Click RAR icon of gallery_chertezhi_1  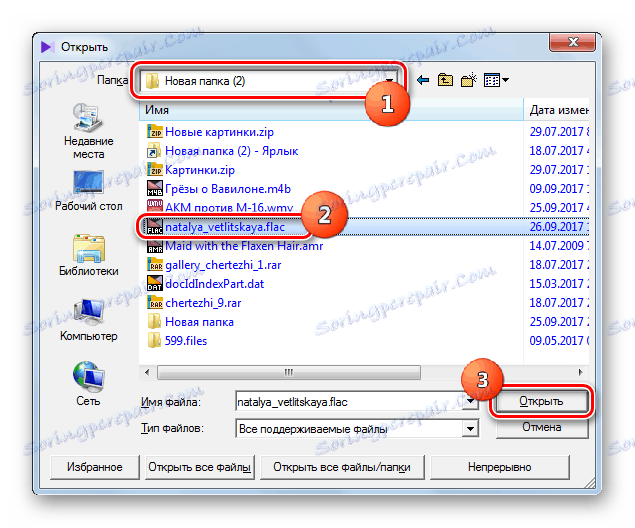[x=155, y=265]
